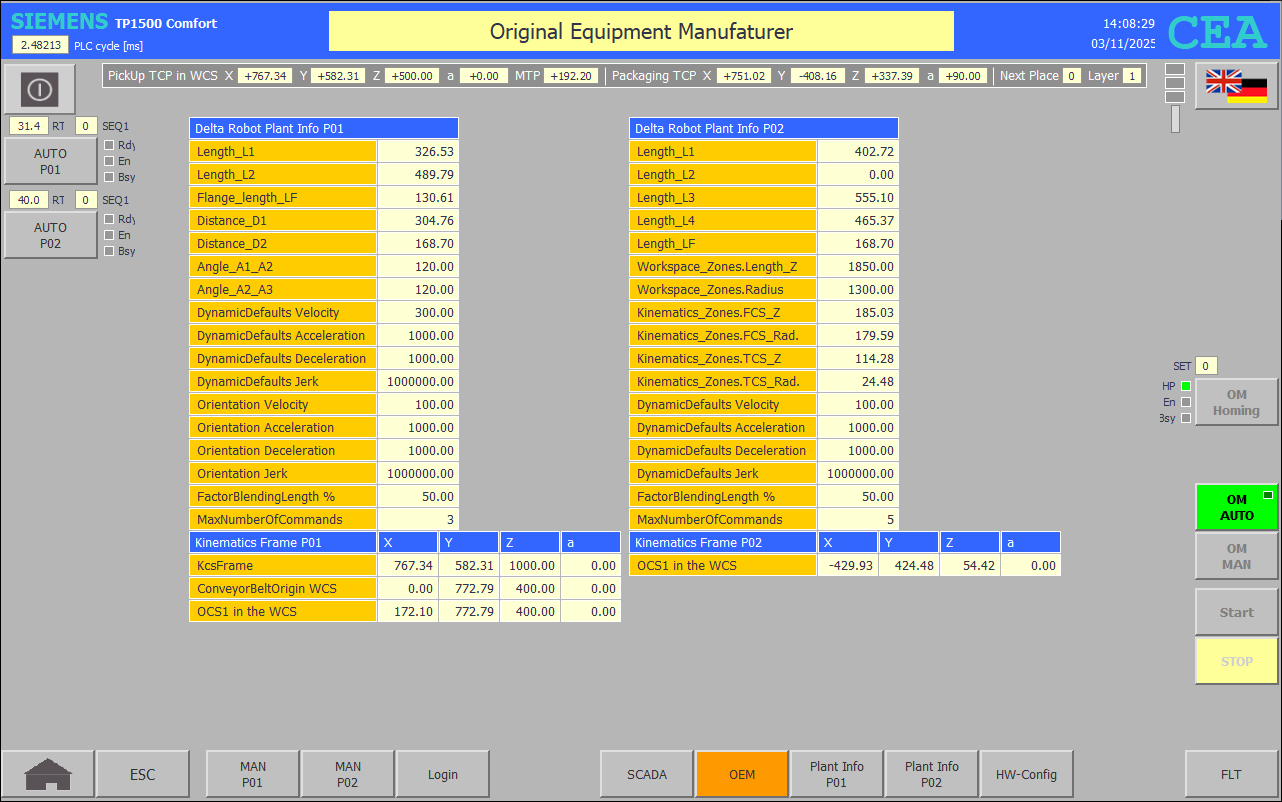The width and height of the screenshot is (1282, 802).
Task: Toggle the Rdy checkbox beside AUTO P01
Action: (109, 145)
